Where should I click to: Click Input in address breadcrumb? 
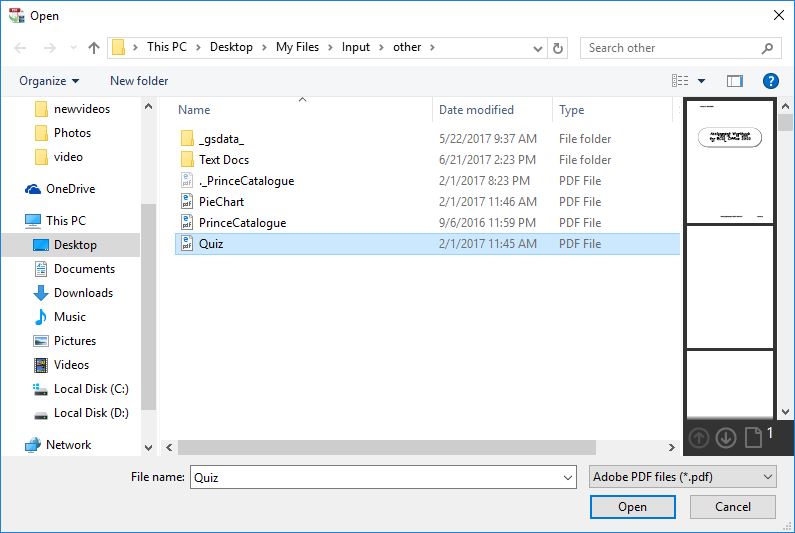[x=356, y=47]
